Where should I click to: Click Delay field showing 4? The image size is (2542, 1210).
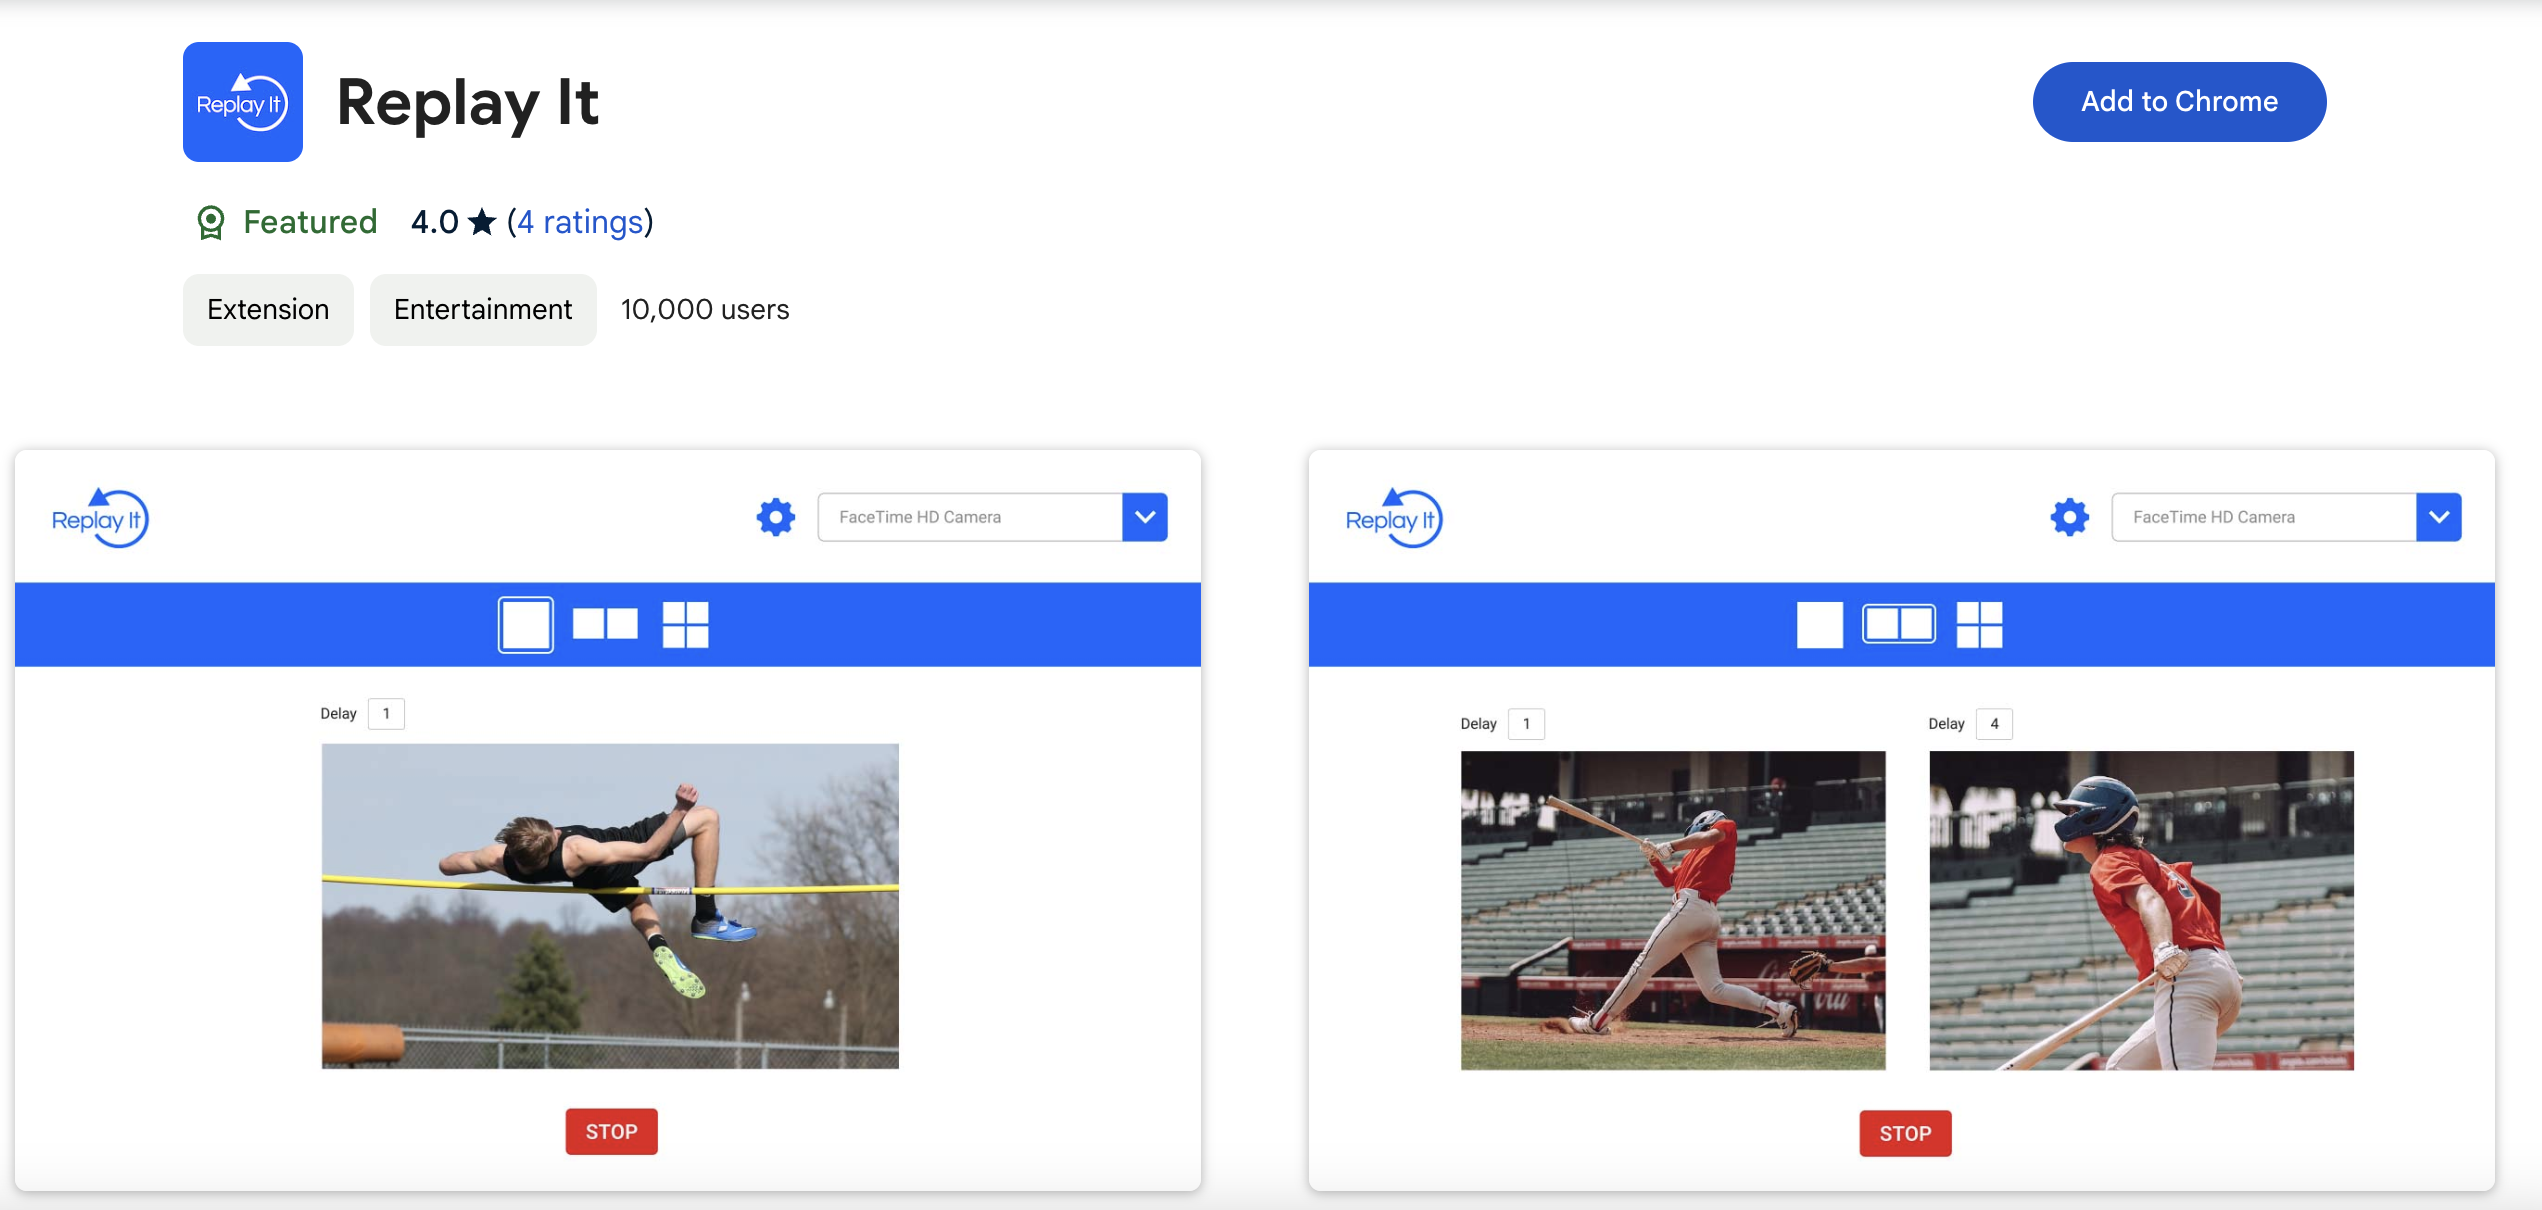click(x=1994, y=724)
